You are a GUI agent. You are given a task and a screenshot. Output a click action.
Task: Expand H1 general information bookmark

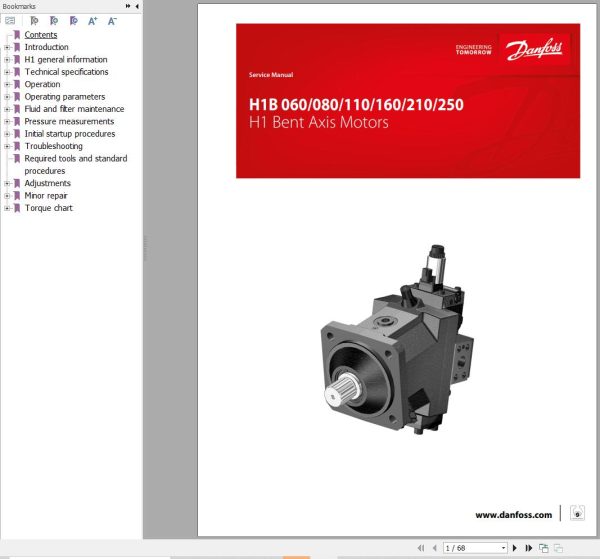7,59
